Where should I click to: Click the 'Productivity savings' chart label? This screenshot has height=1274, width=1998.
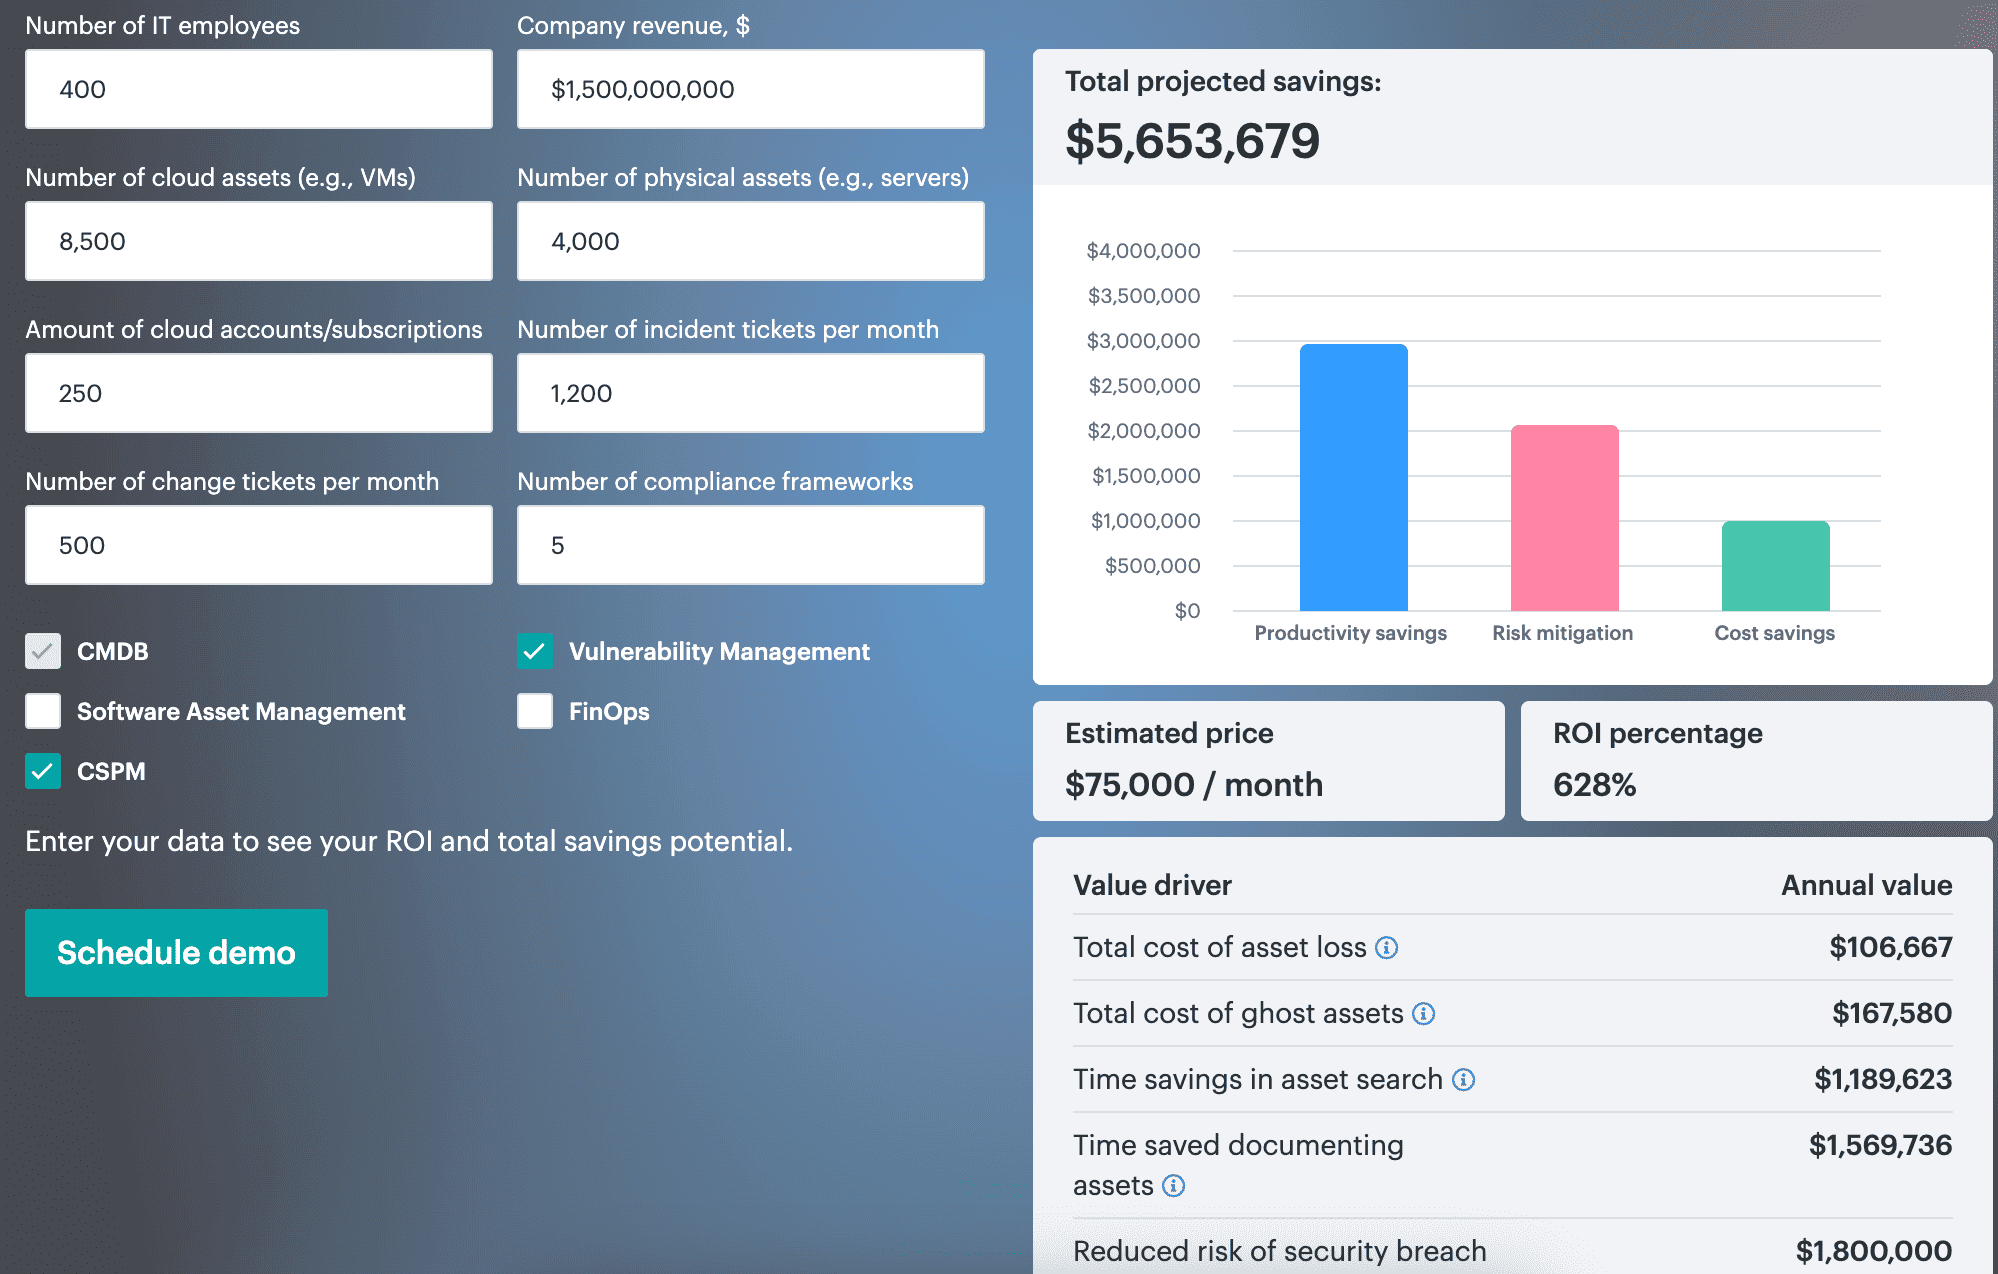1351,633
